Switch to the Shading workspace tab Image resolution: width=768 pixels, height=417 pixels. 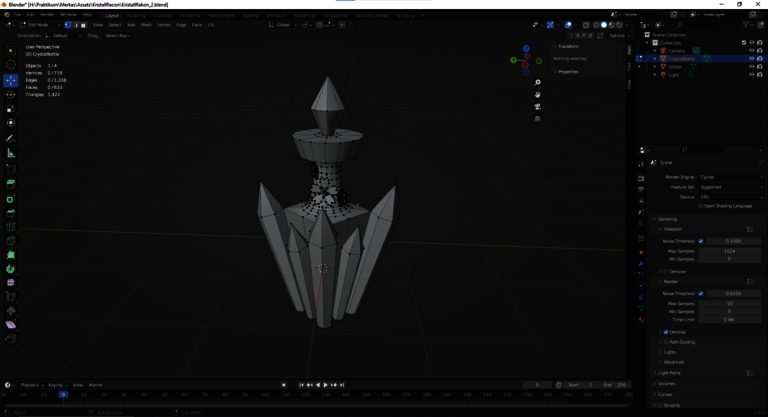coord(250,16)
